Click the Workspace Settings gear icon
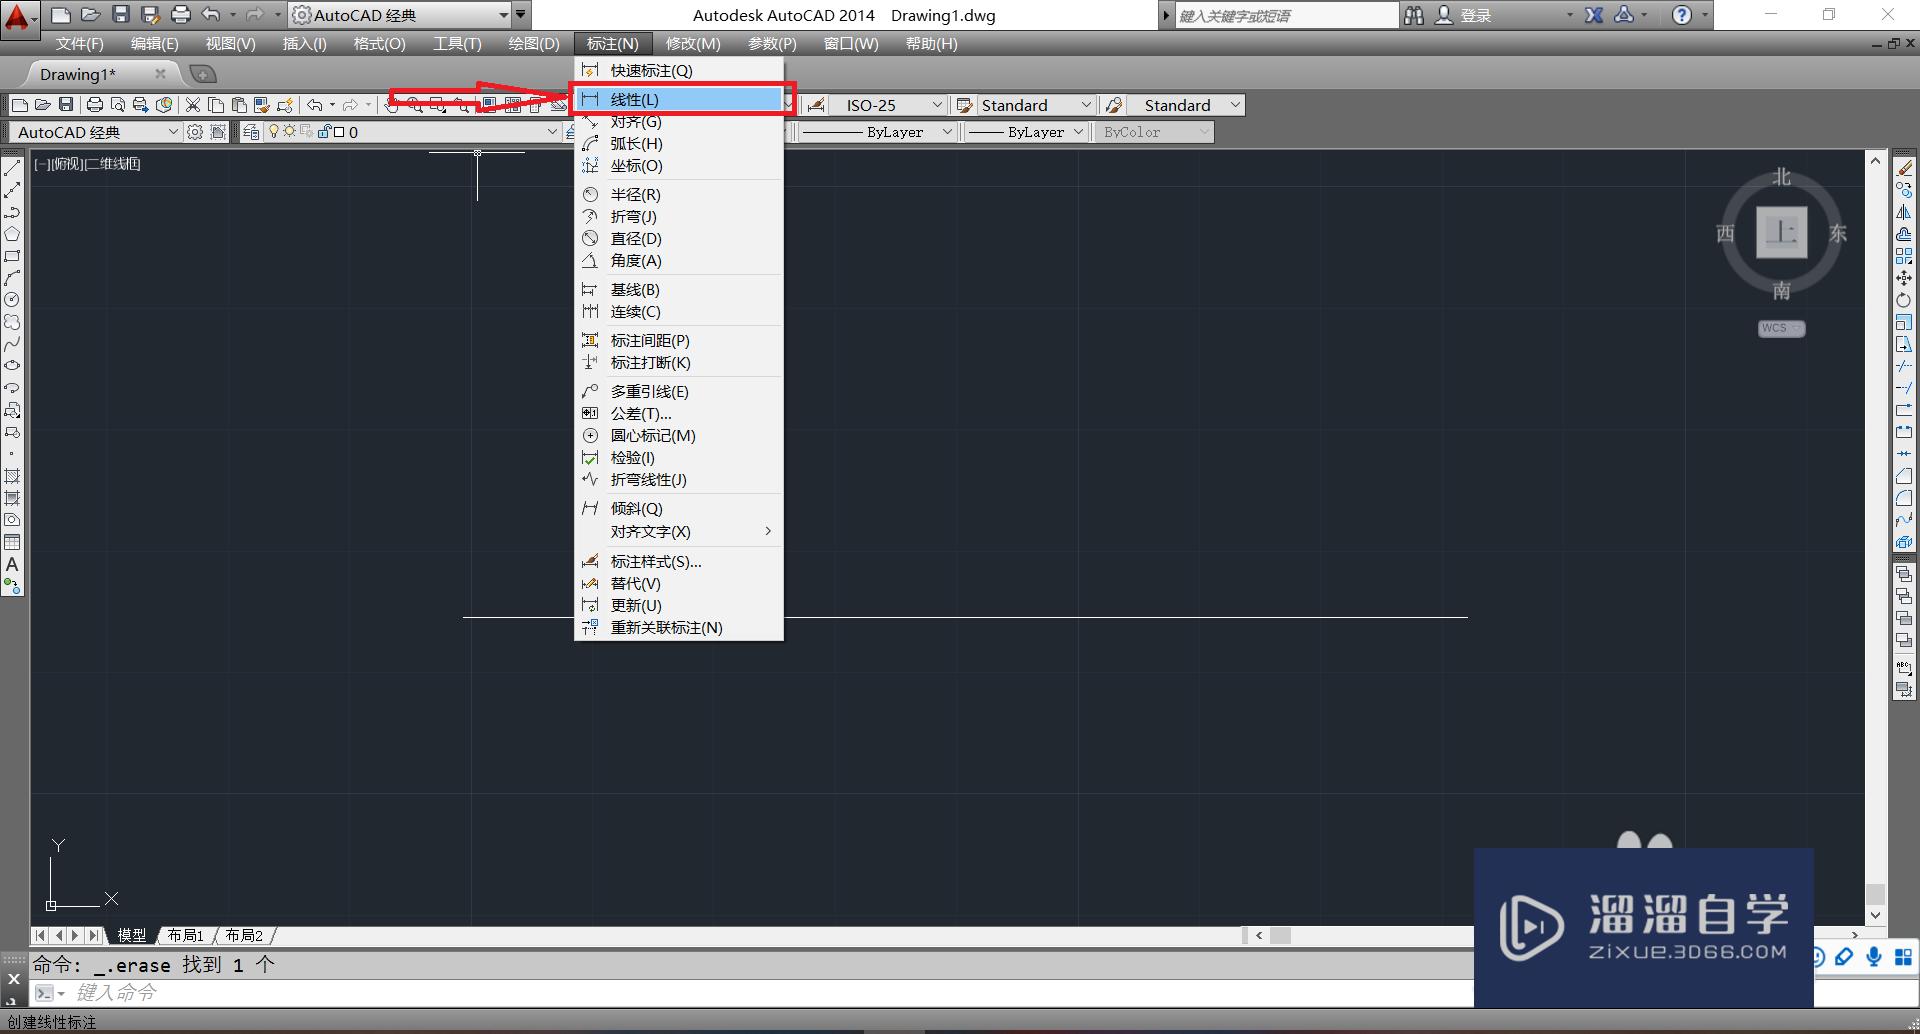This screenshot has width=1920, height=1034. [195, 132]
